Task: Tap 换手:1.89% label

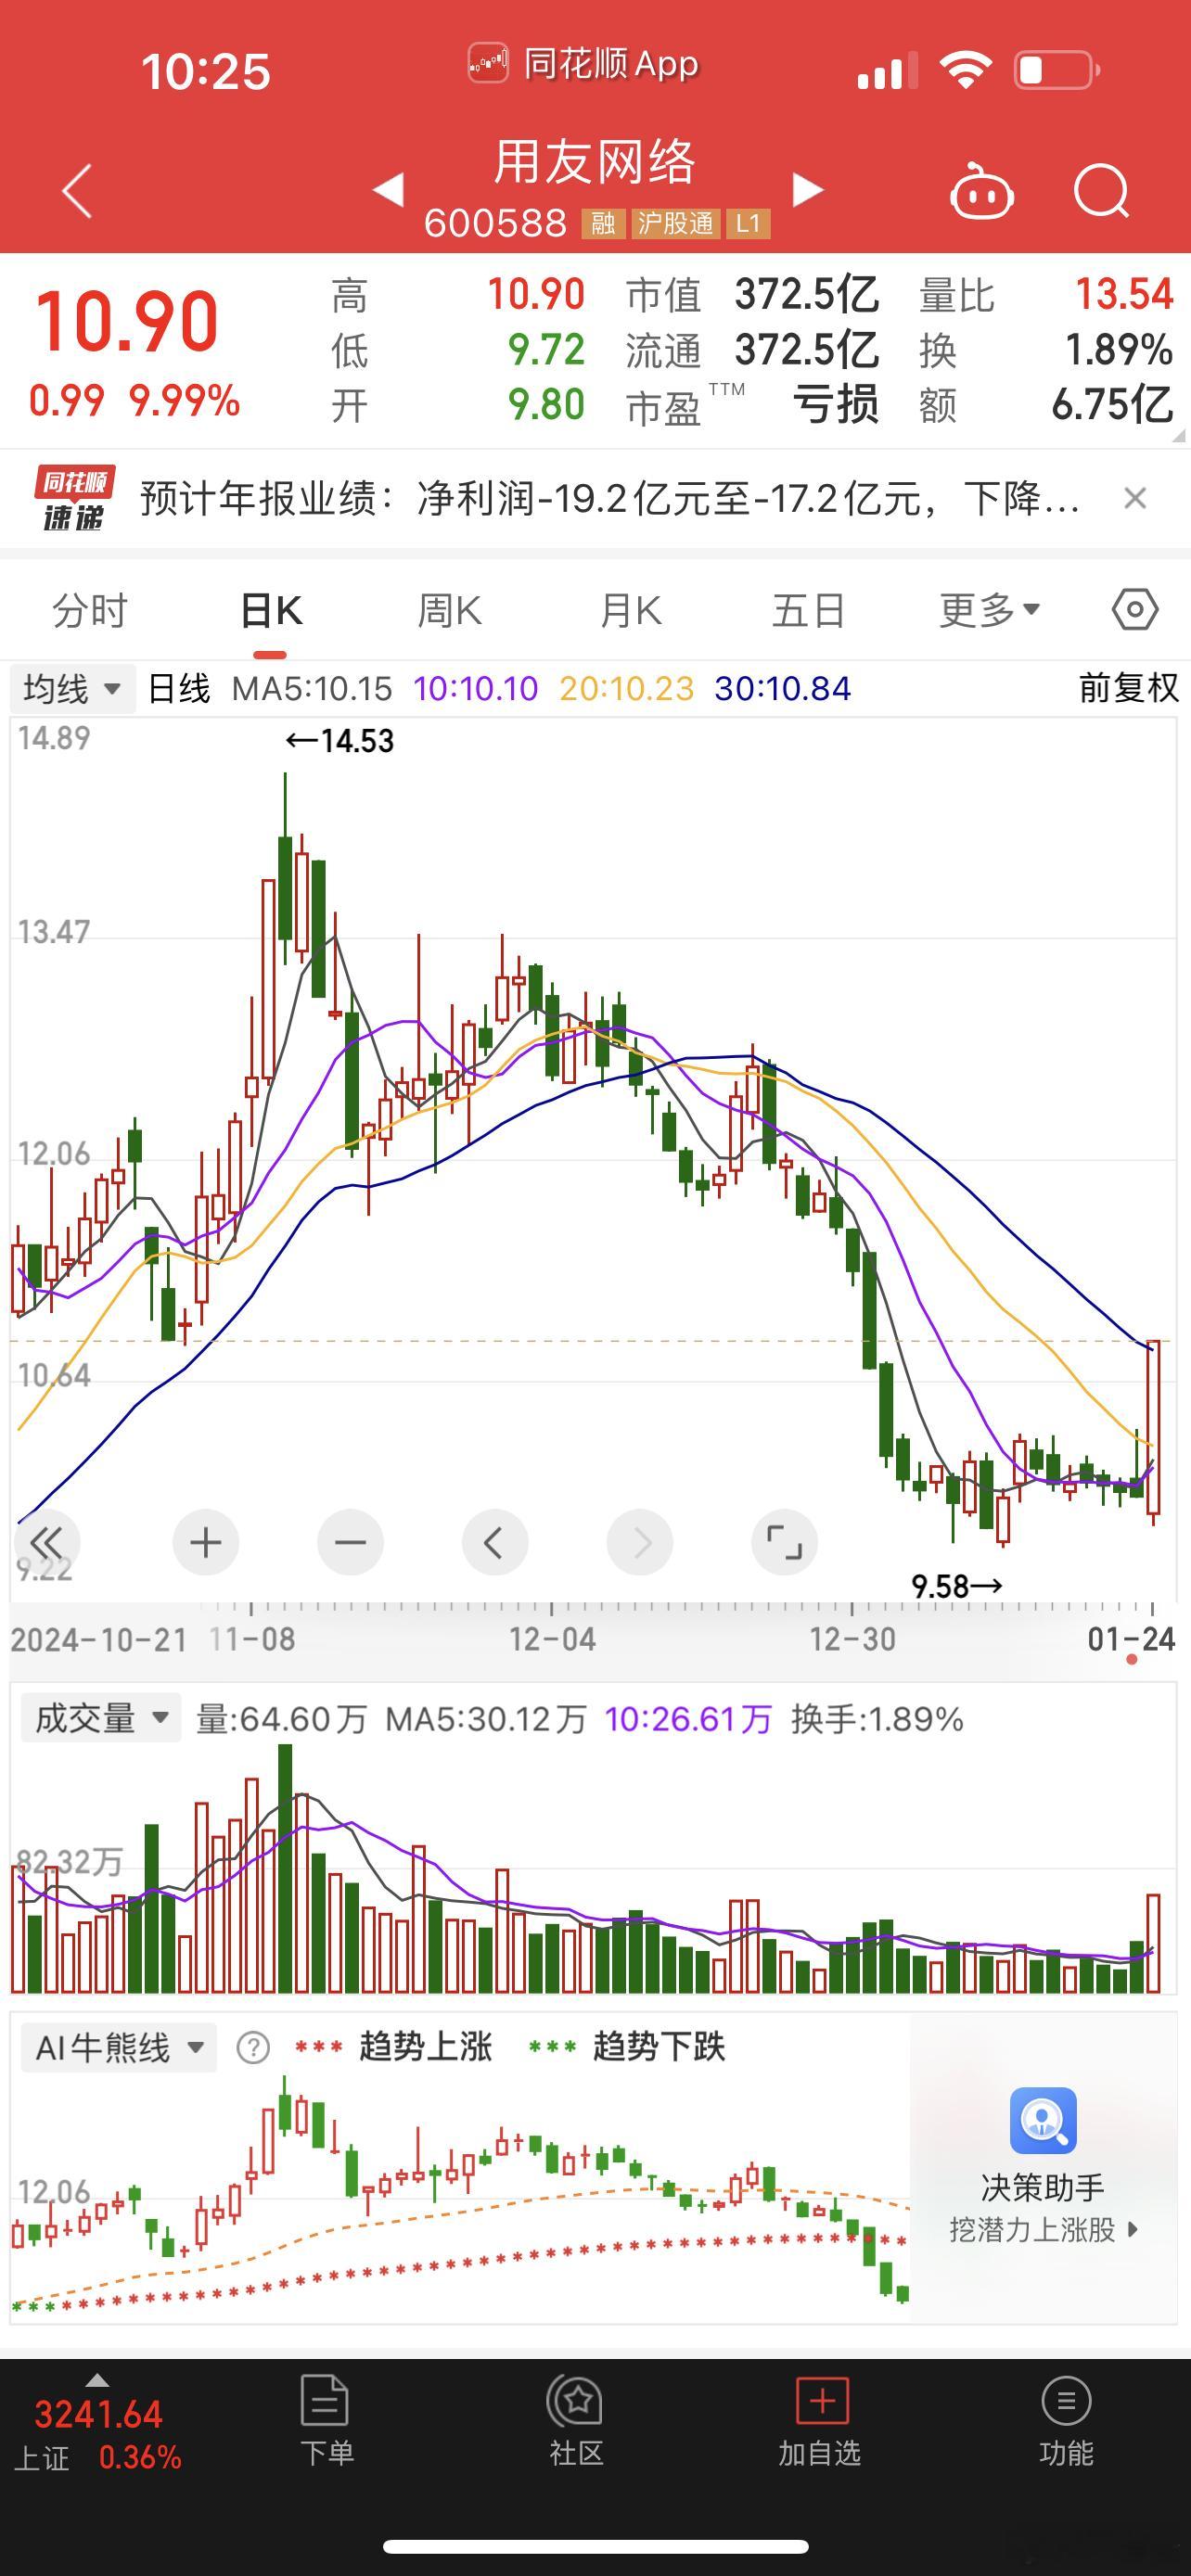Action: point(877,1719)
